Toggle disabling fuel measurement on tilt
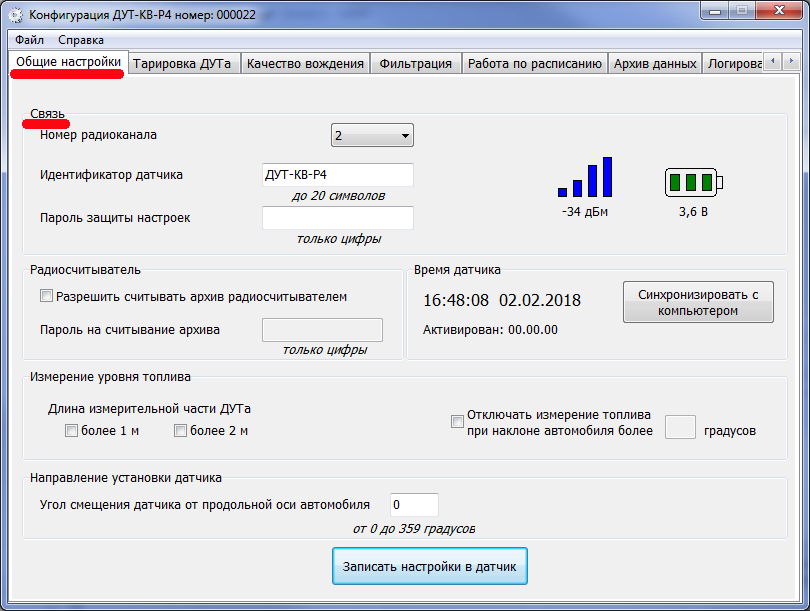 [457, 421]
